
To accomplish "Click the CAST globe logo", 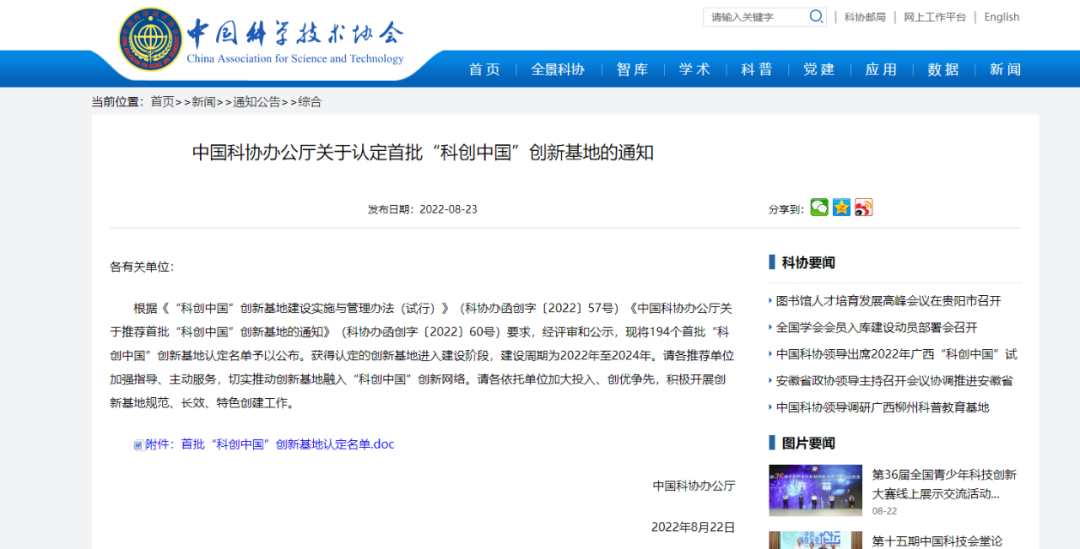I will [x=149, y=43].
